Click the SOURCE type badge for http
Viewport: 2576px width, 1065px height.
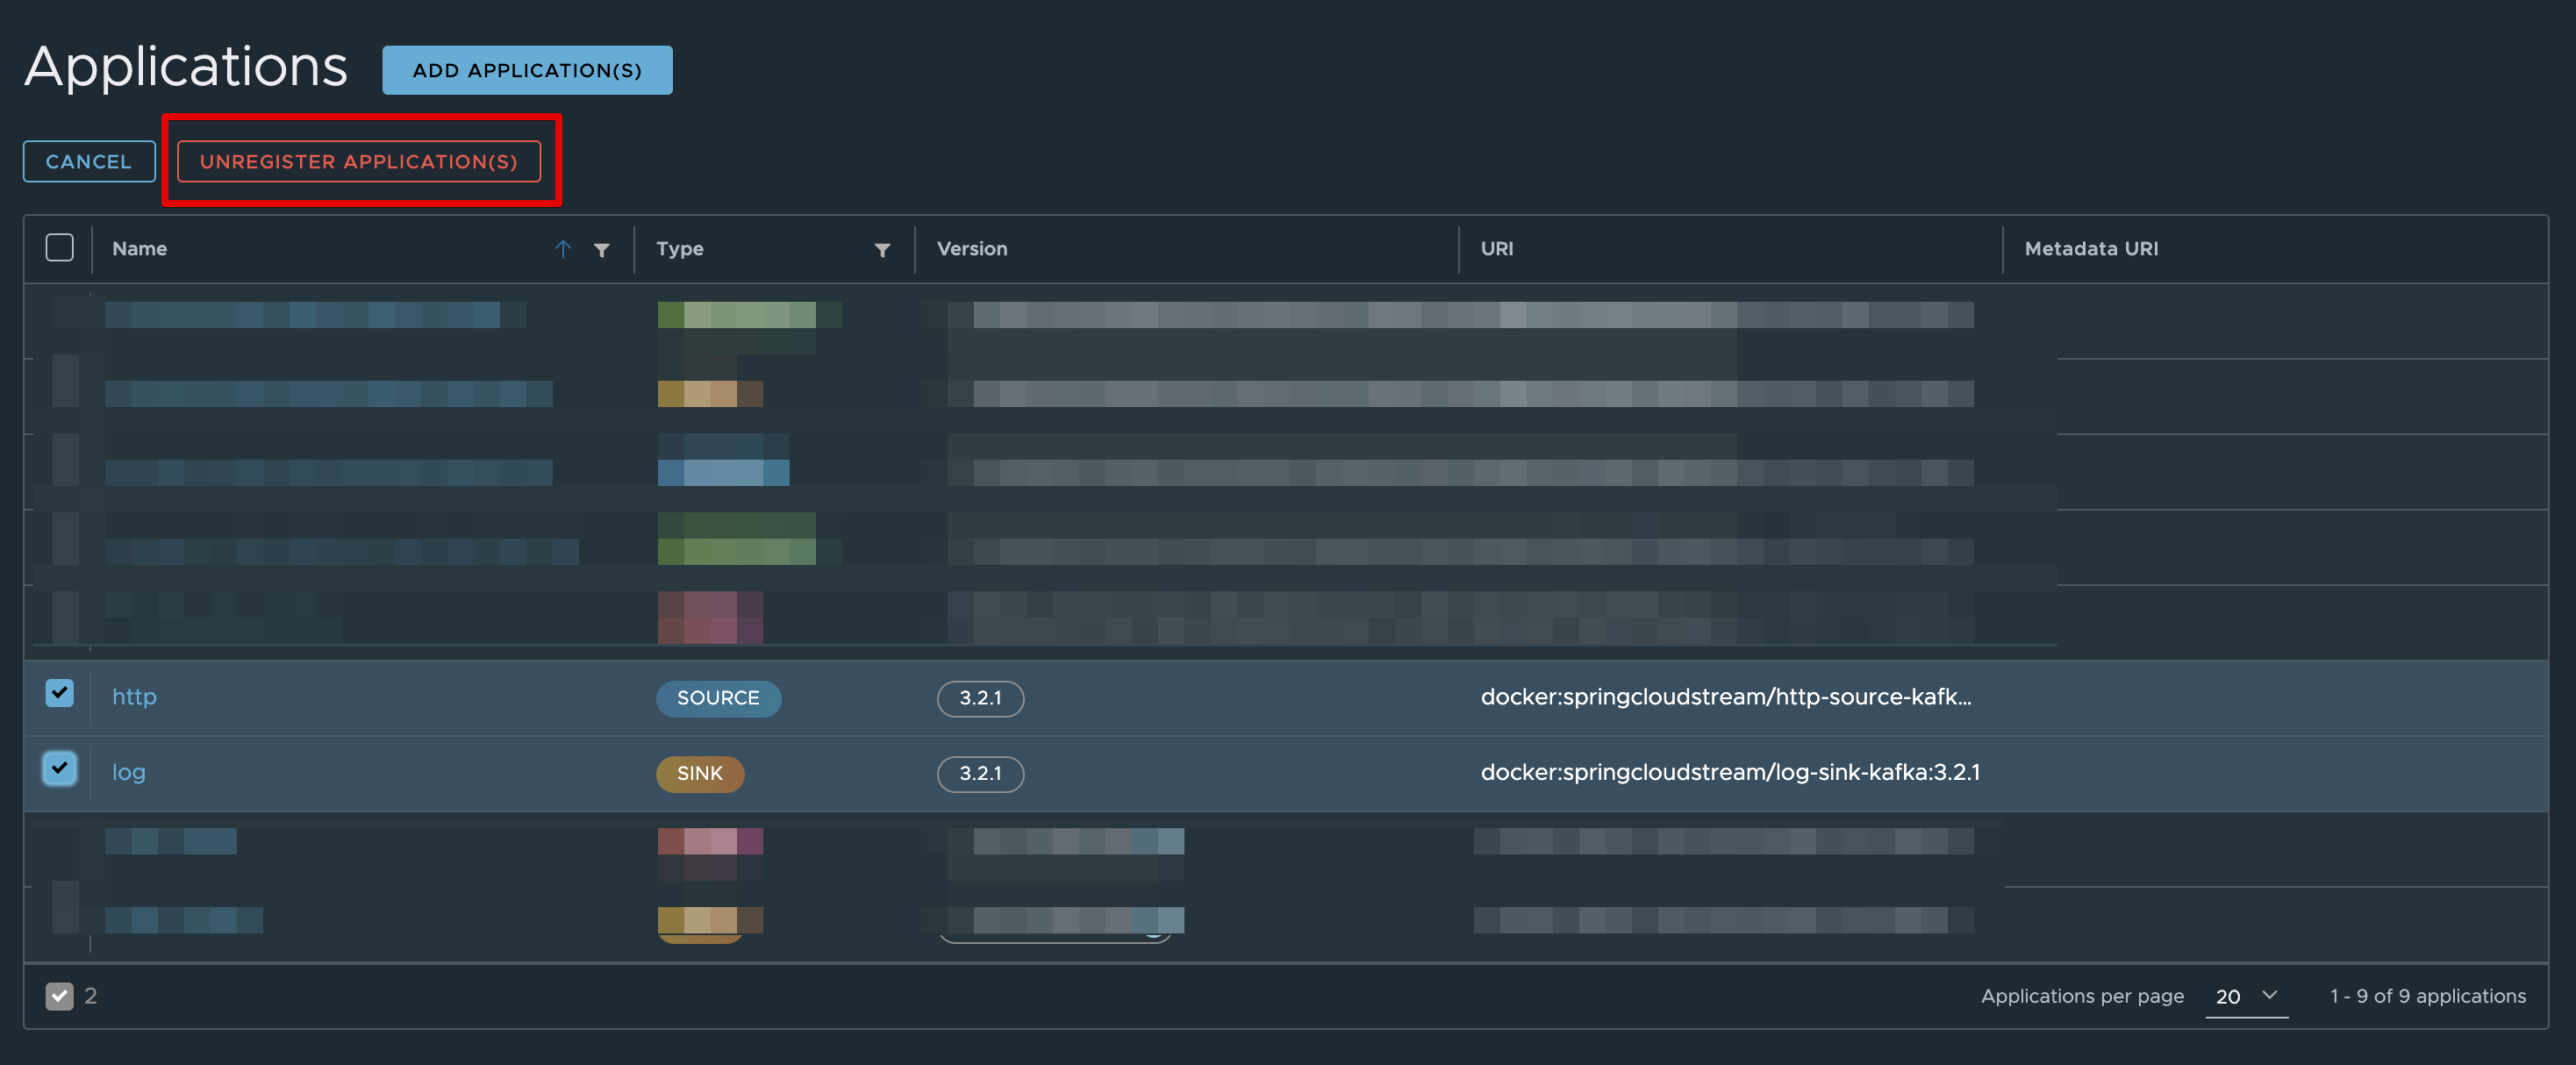[718, 698]
